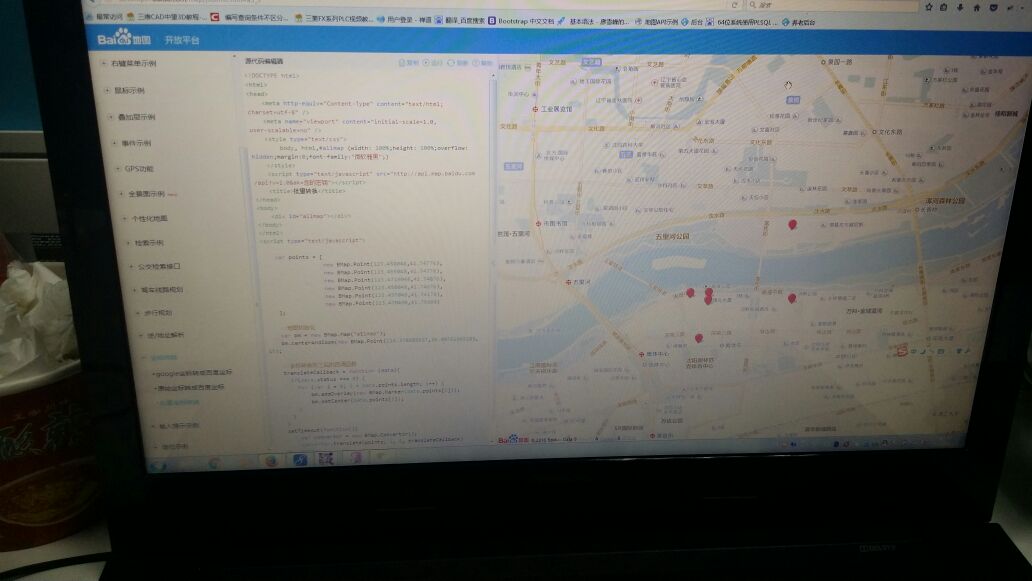Screen dimensions: 1032x581
Task: Focus the browser search field
Action: [x=833, y=5]
